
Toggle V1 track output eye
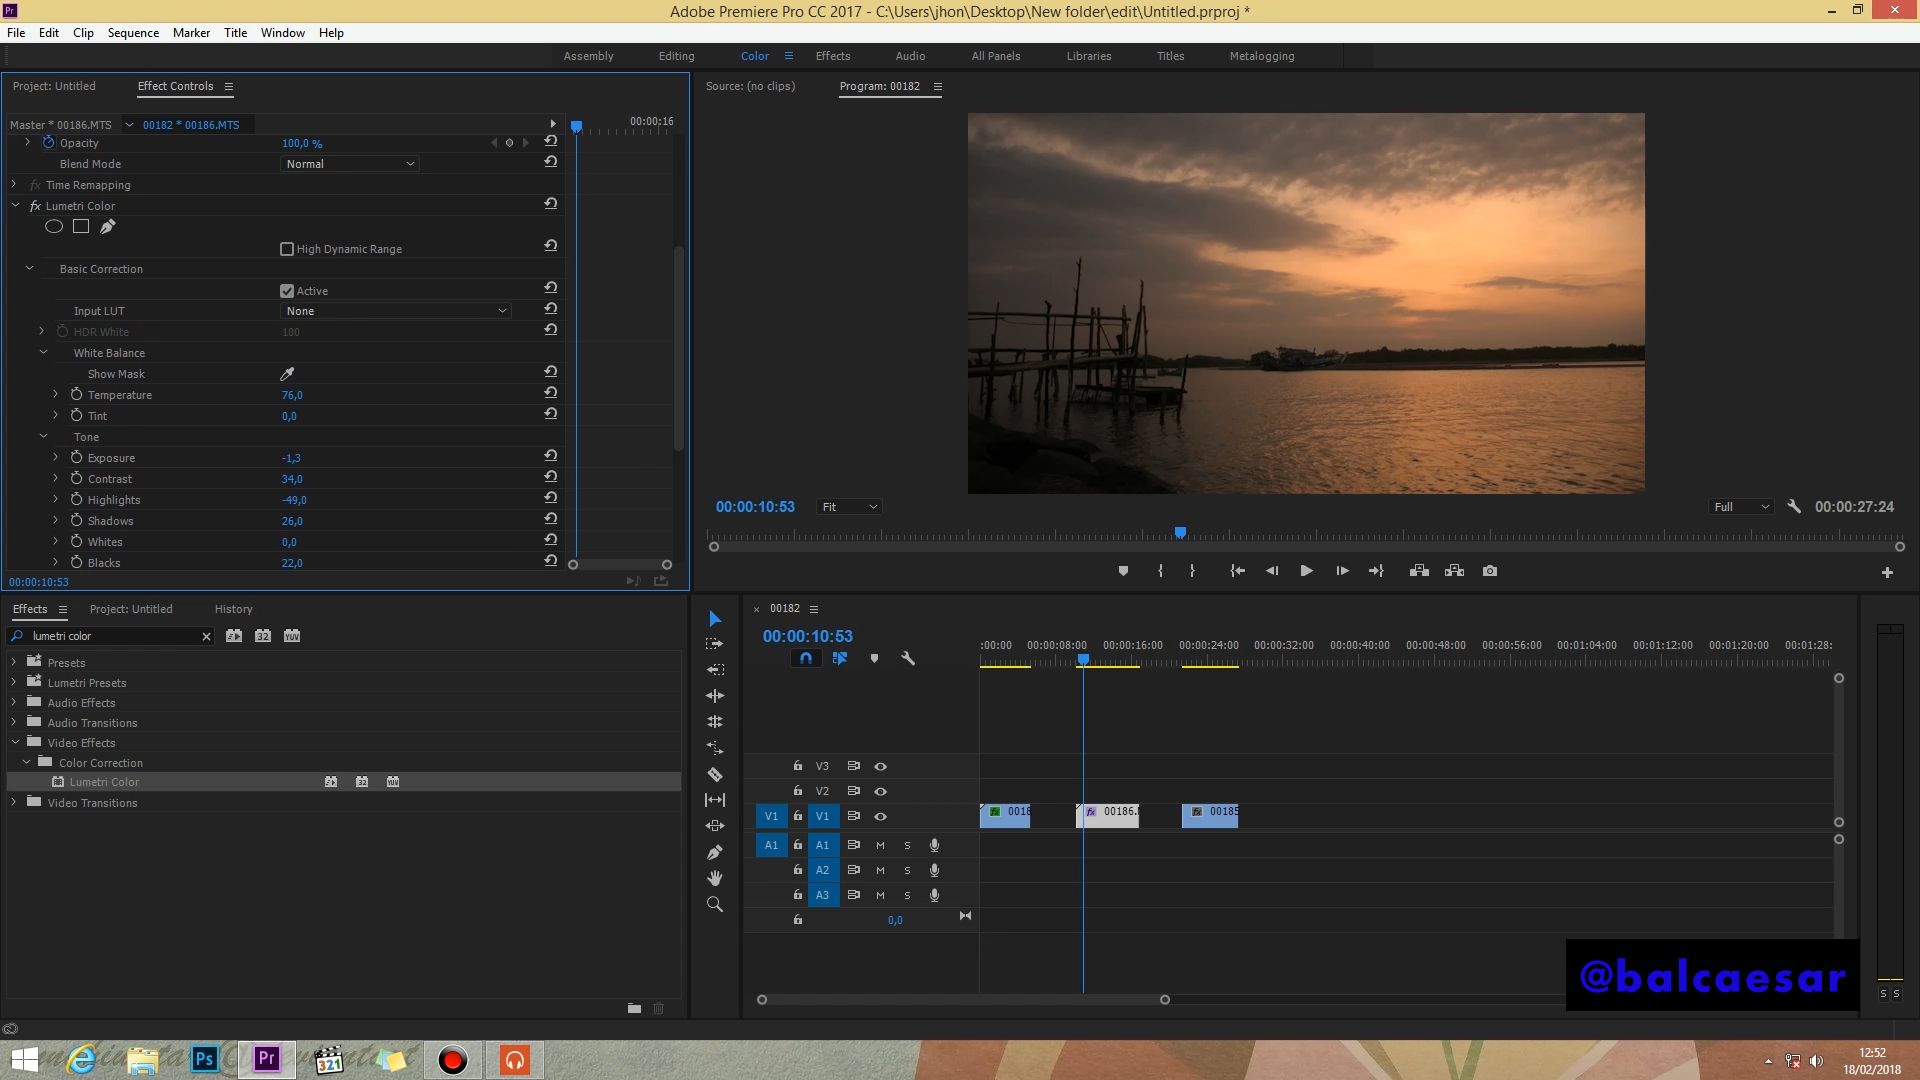[881, 817]
